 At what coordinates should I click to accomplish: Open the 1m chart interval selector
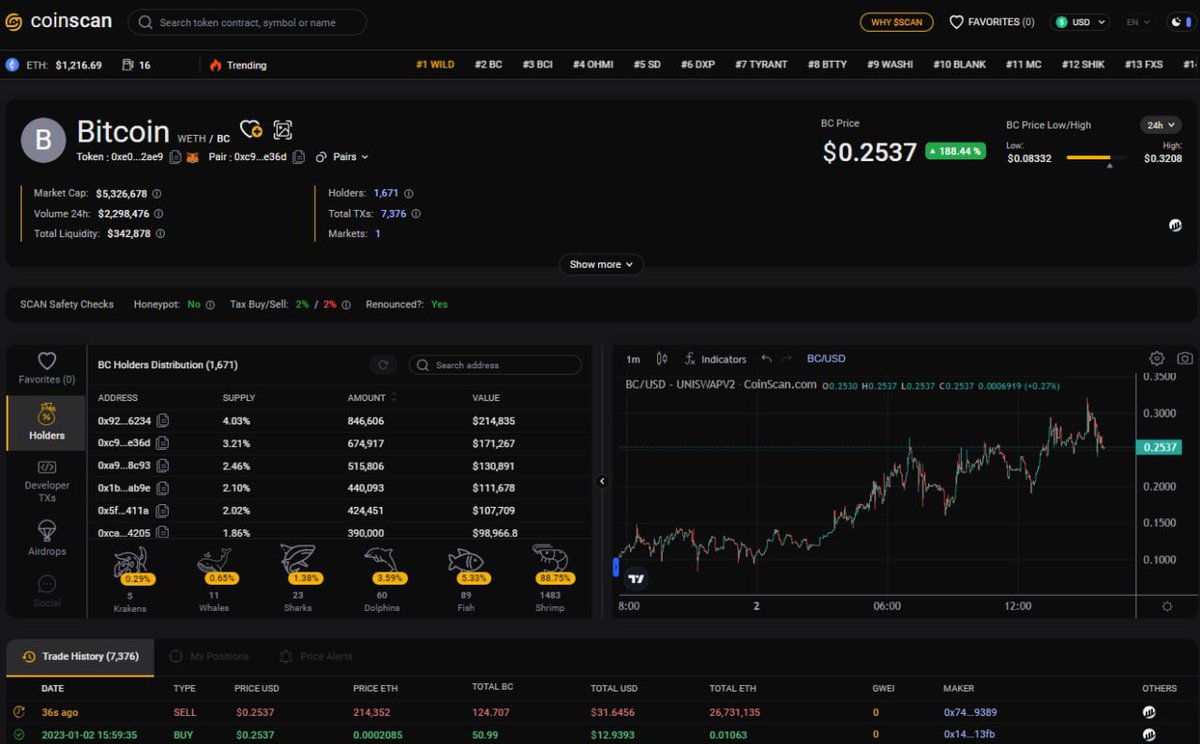(633, 359)
